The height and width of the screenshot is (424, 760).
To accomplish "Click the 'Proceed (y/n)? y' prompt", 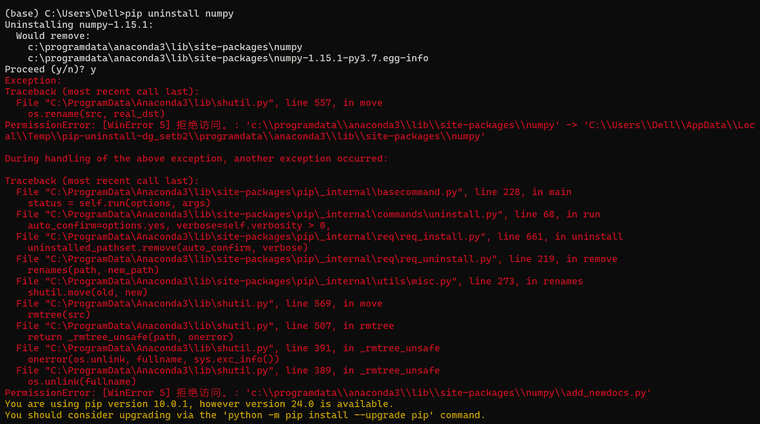I will 50,69.
